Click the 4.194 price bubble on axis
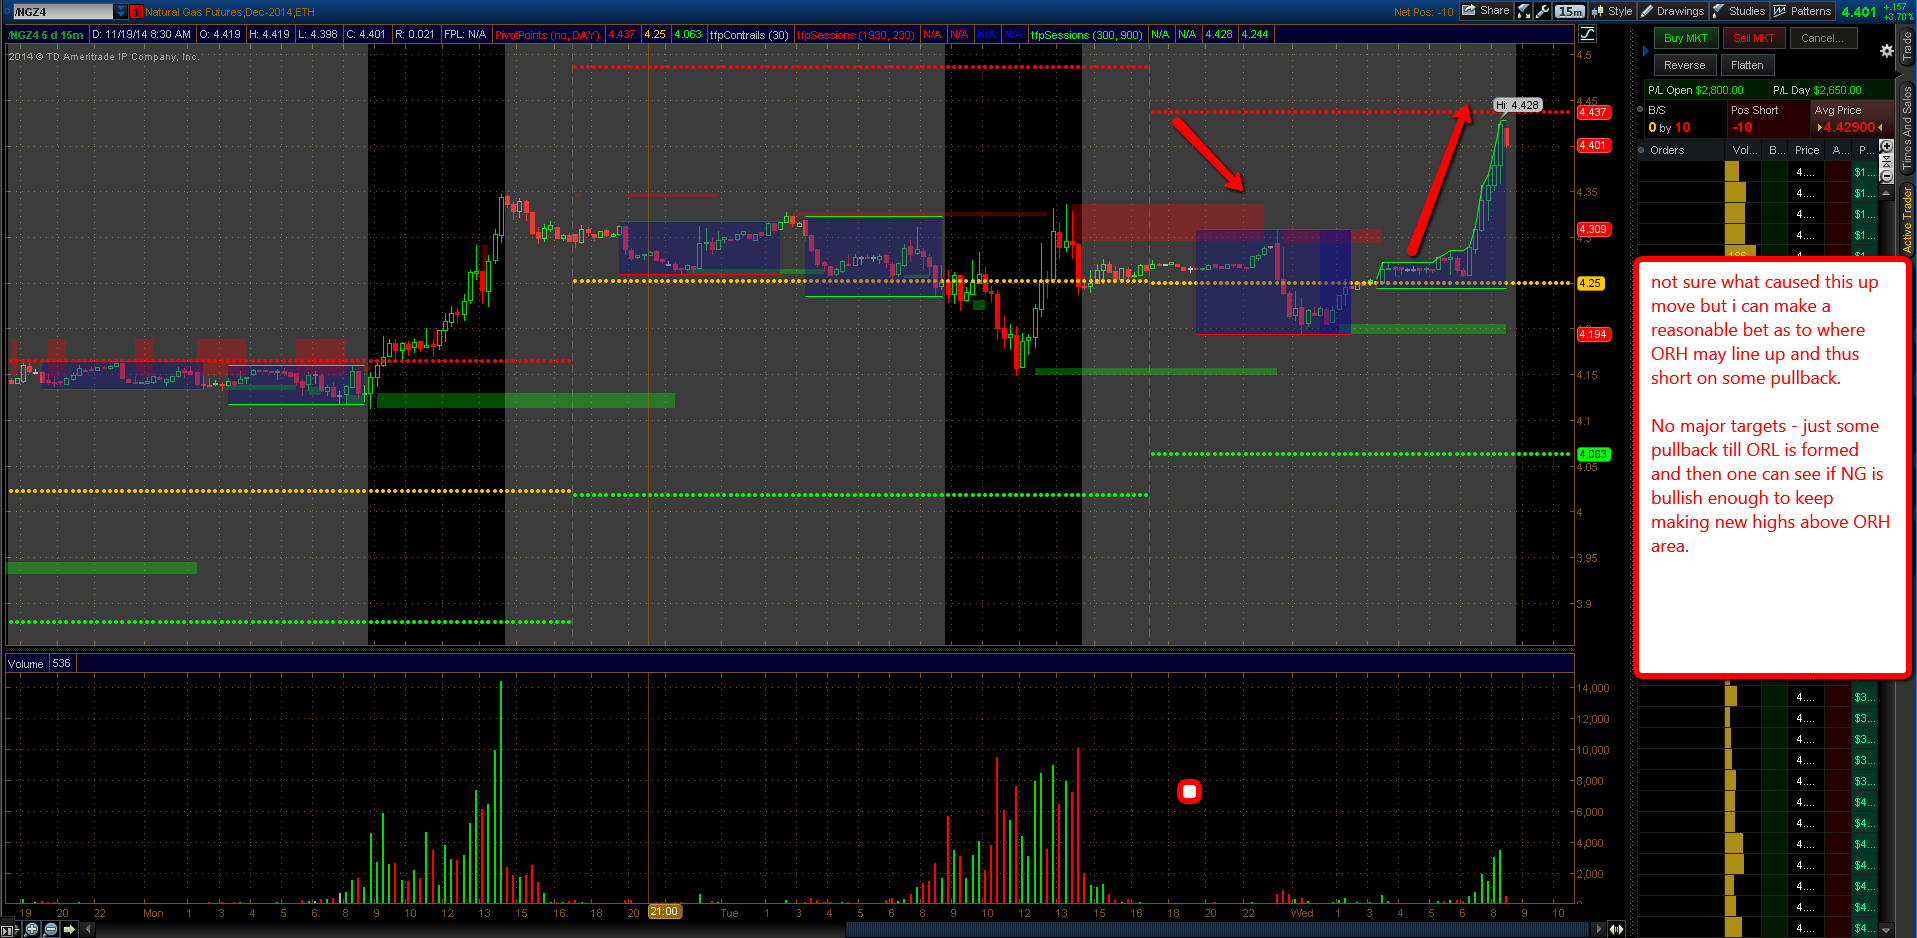1917x938 pixels. (x=1593, y=334)
